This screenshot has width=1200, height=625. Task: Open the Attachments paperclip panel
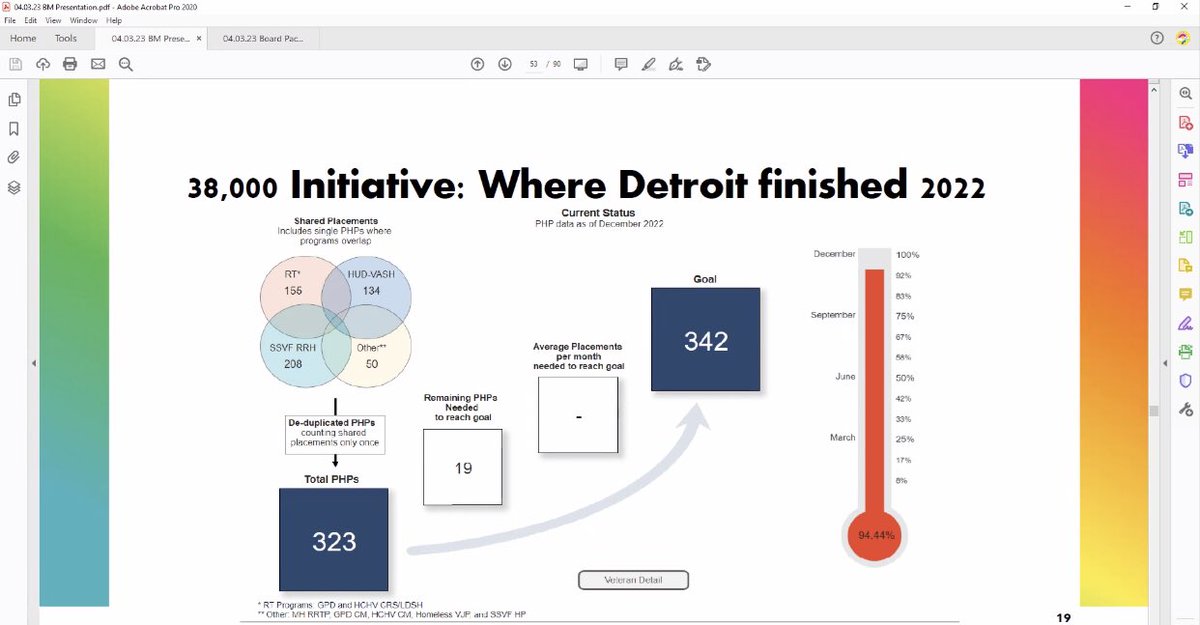[x=14, y=158]
